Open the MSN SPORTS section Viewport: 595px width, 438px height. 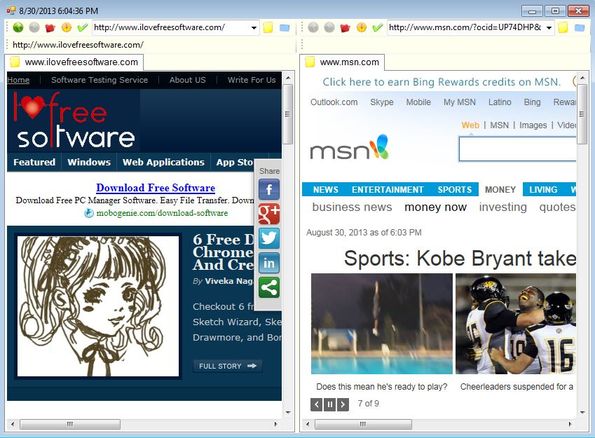[x=455, y=189]
